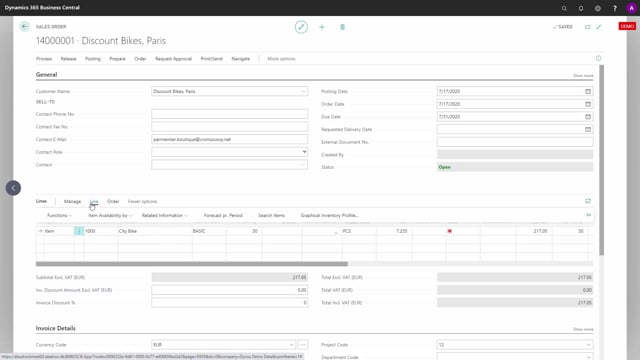Open the search magnifier icon
Image resolution: width=640 pixels, height=360 pixels.
point(564,8)
